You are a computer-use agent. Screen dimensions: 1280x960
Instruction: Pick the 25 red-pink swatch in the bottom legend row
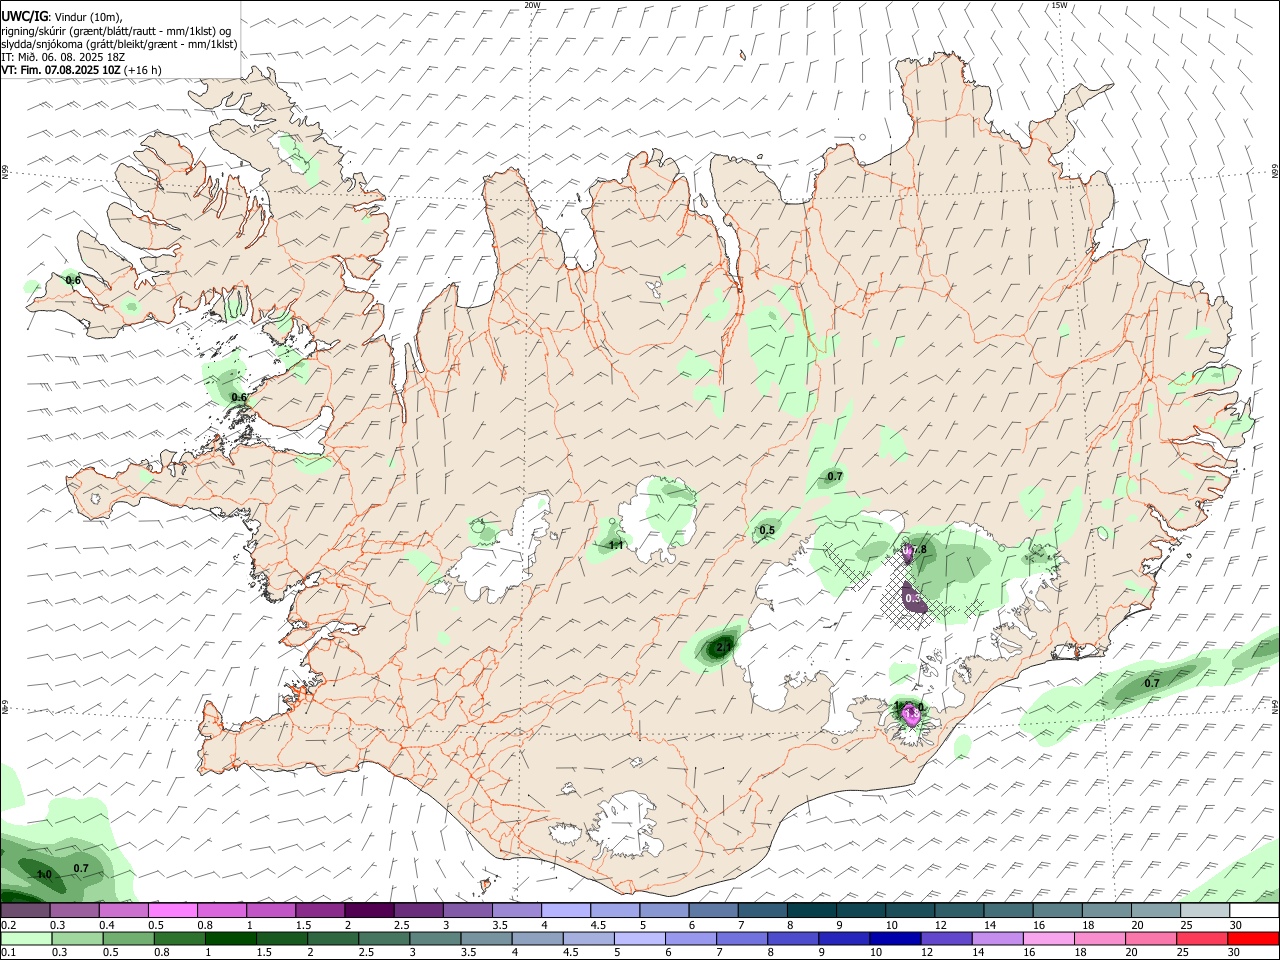point(1203,938)
